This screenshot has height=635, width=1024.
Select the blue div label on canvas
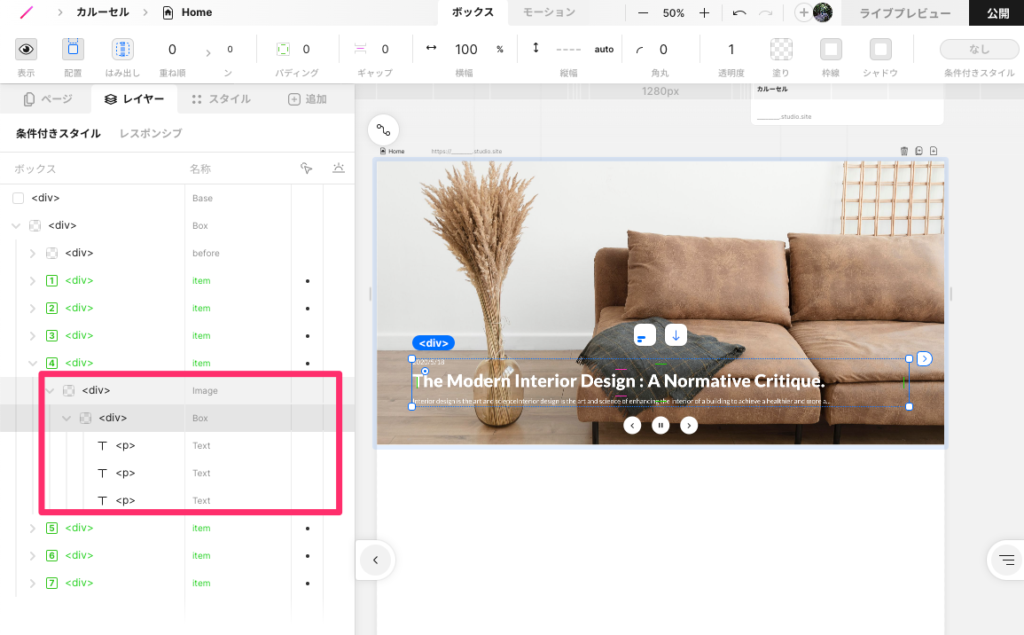click(433, 343)
